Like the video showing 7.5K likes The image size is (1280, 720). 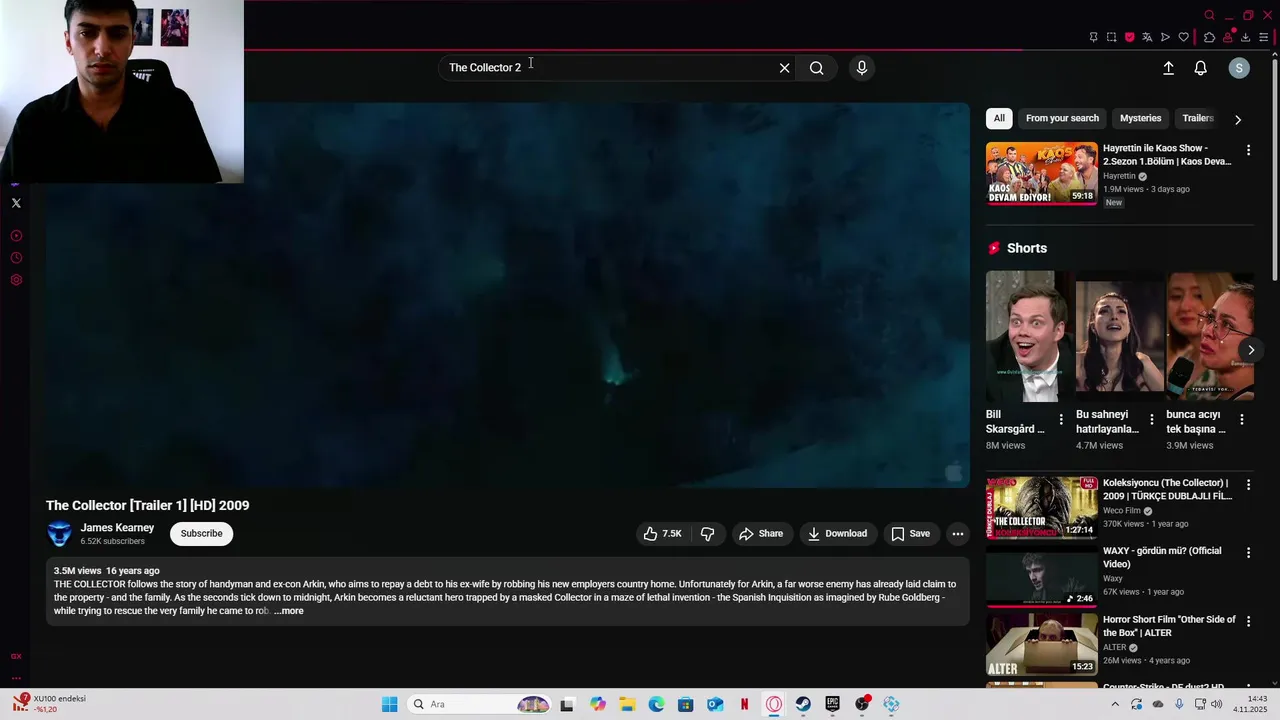coord(663,534)
